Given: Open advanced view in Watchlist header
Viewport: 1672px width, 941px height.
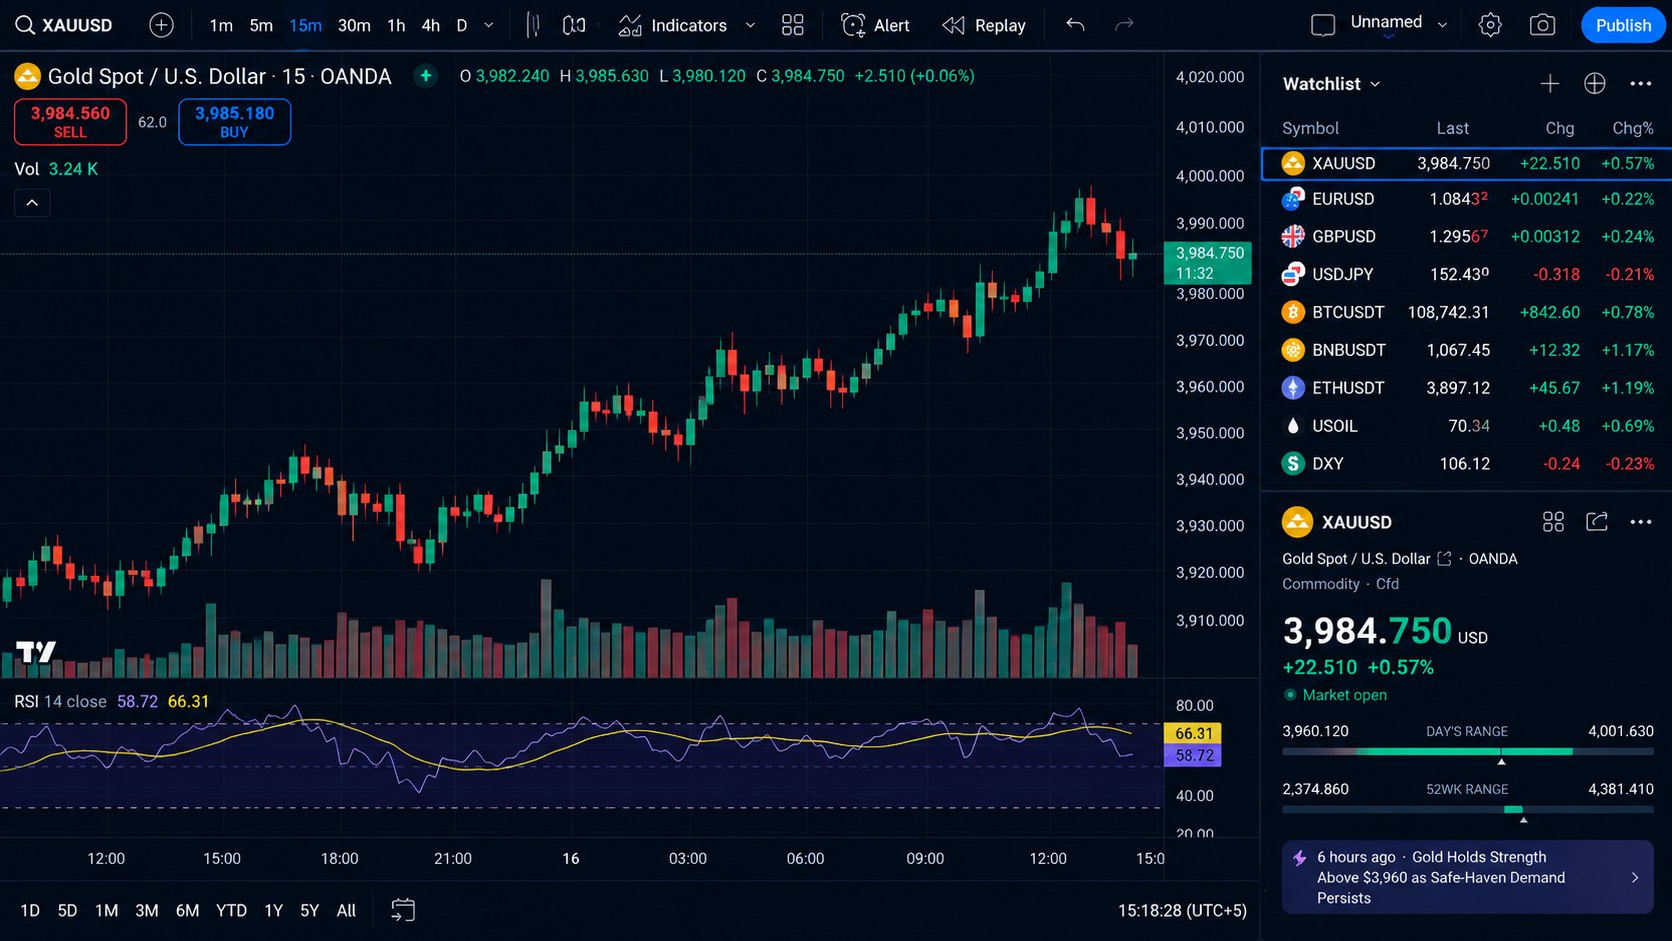Looking at the screenshot, I should point(1595,84).
